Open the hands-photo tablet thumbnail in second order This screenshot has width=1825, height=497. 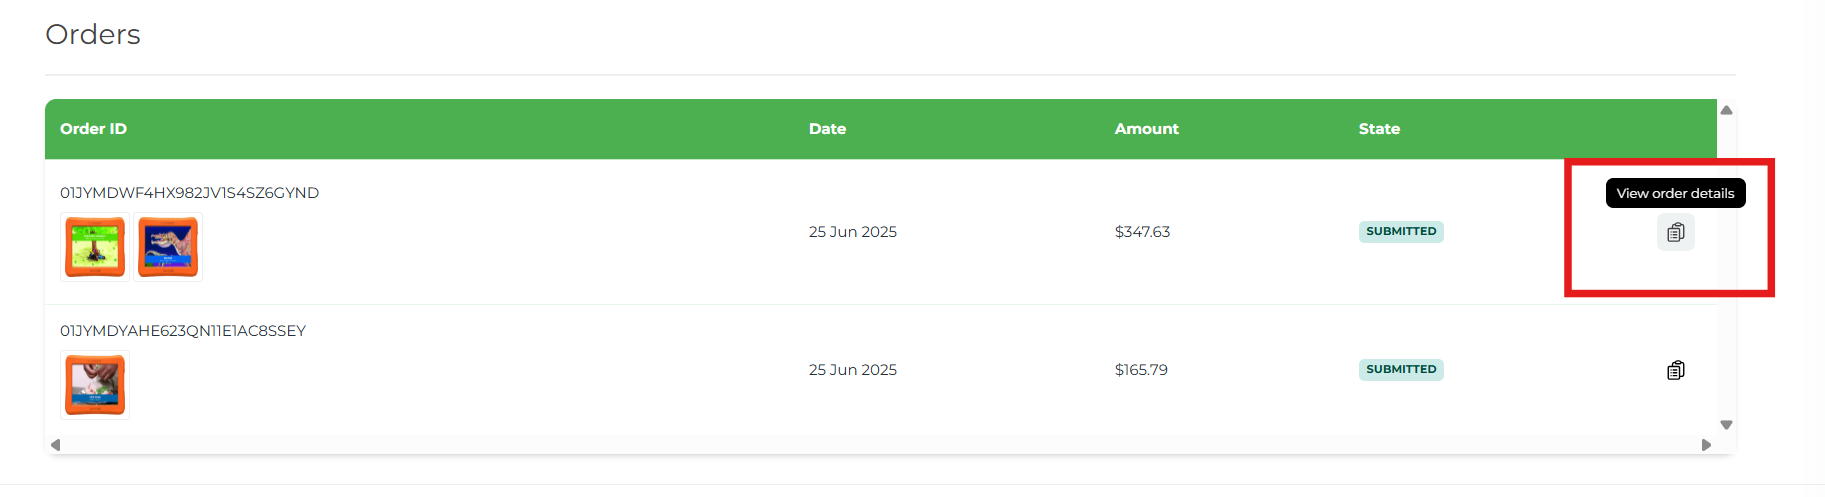(x=95, y=385)
